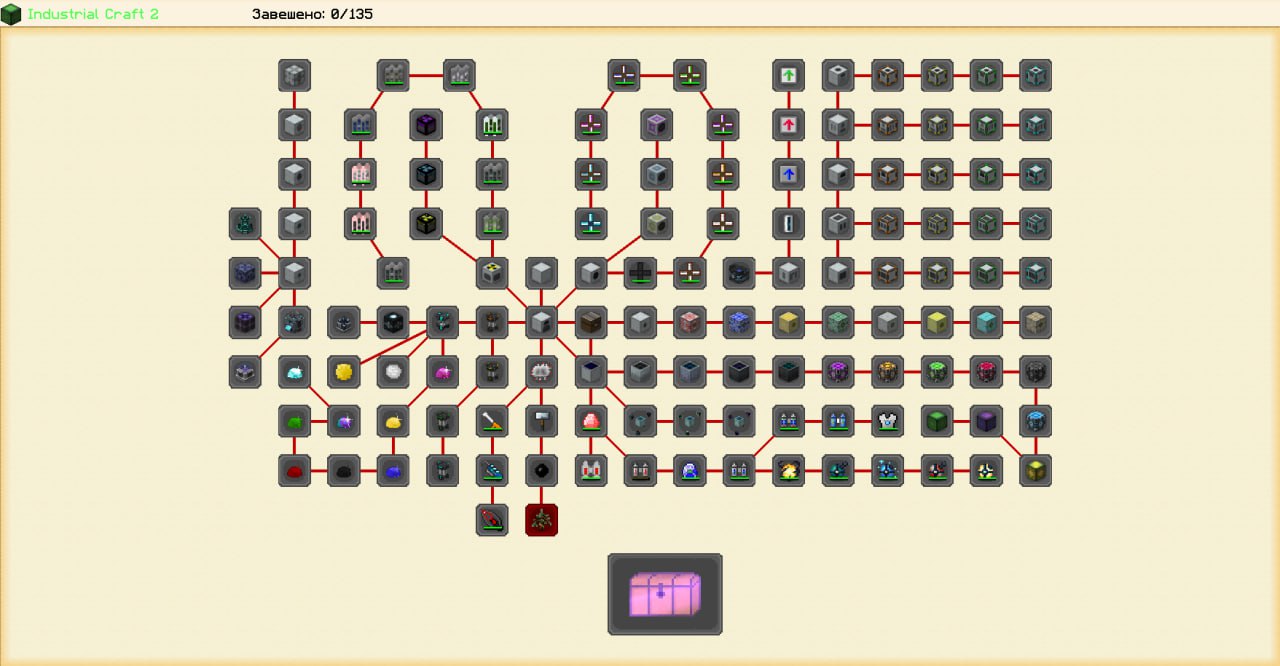Screen dimensions: 1280x666
Task: Select the purple-topped black block quest
Action: (x=427, y=125)
